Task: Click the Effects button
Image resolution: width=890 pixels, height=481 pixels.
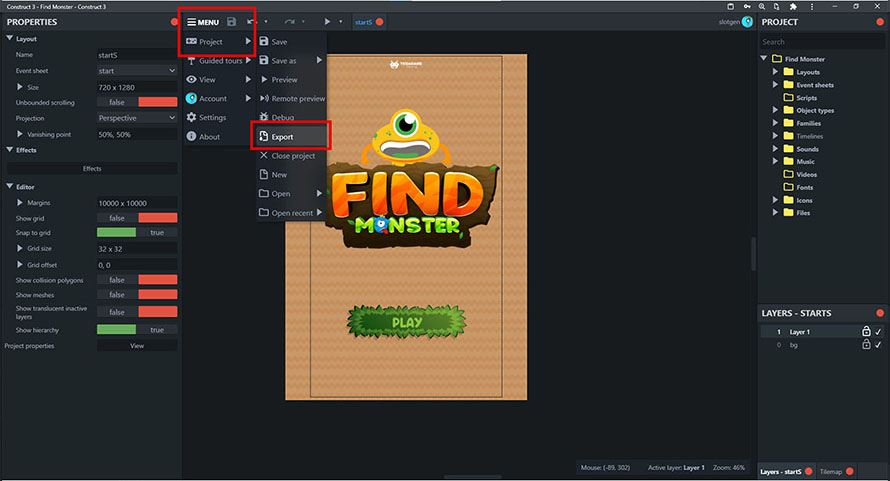Action: (92, 169)
